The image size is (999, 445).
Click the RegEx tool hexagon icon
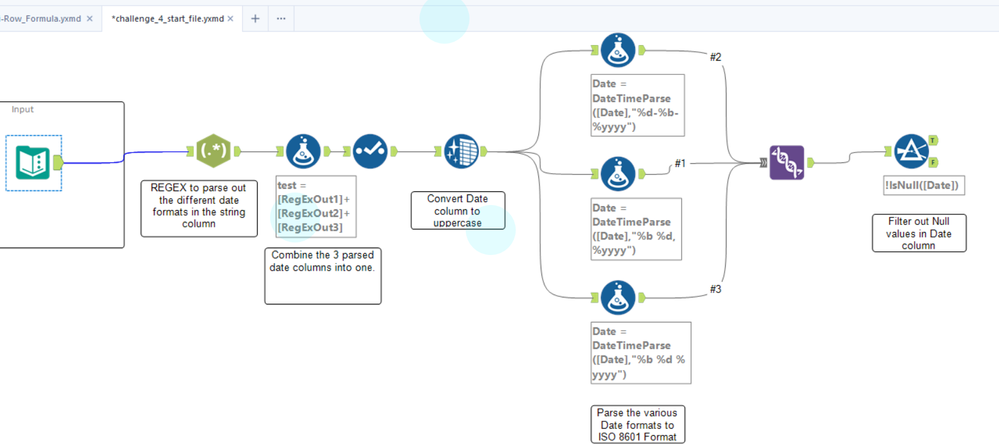pyautogui.click(x=213, y=151)
